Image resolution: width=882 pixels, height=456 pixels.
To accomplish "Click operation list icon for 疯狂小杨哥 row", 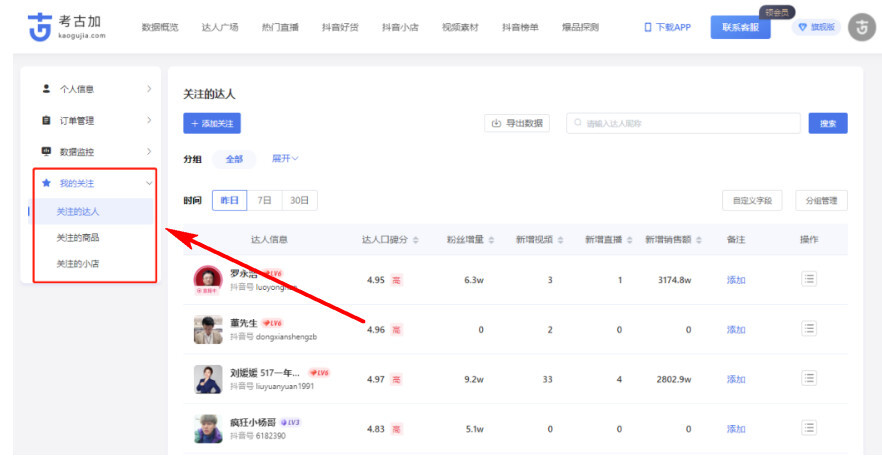I will click(809, 428).
